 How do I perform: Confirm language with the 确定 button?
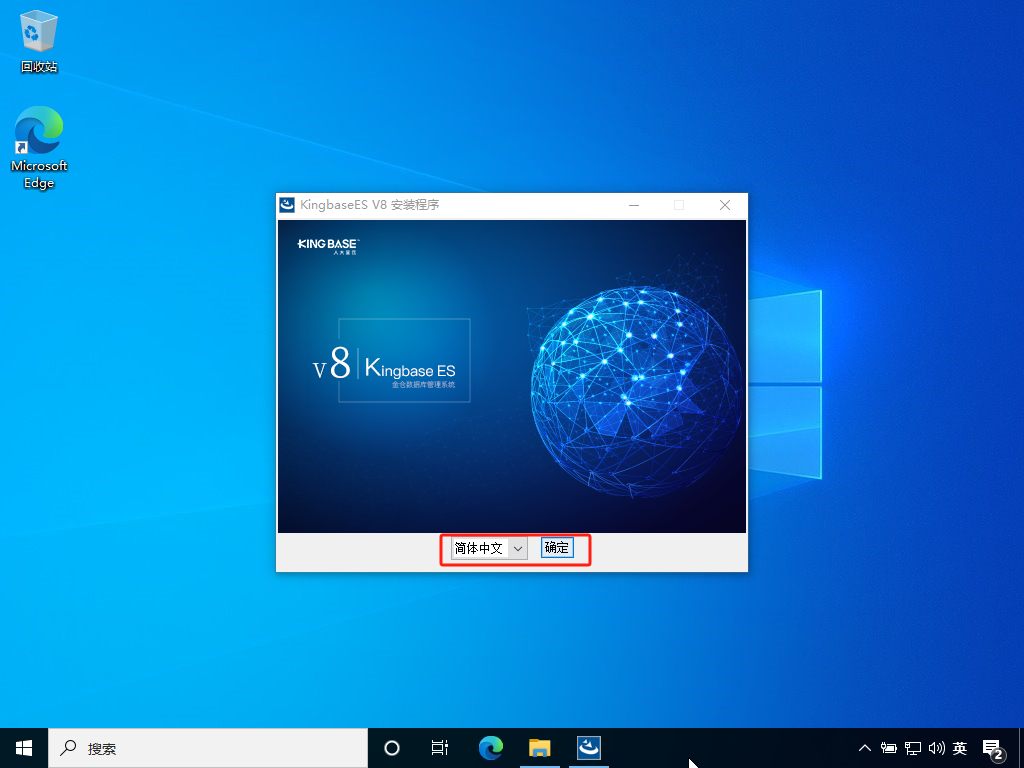click(x=557, y=548)
